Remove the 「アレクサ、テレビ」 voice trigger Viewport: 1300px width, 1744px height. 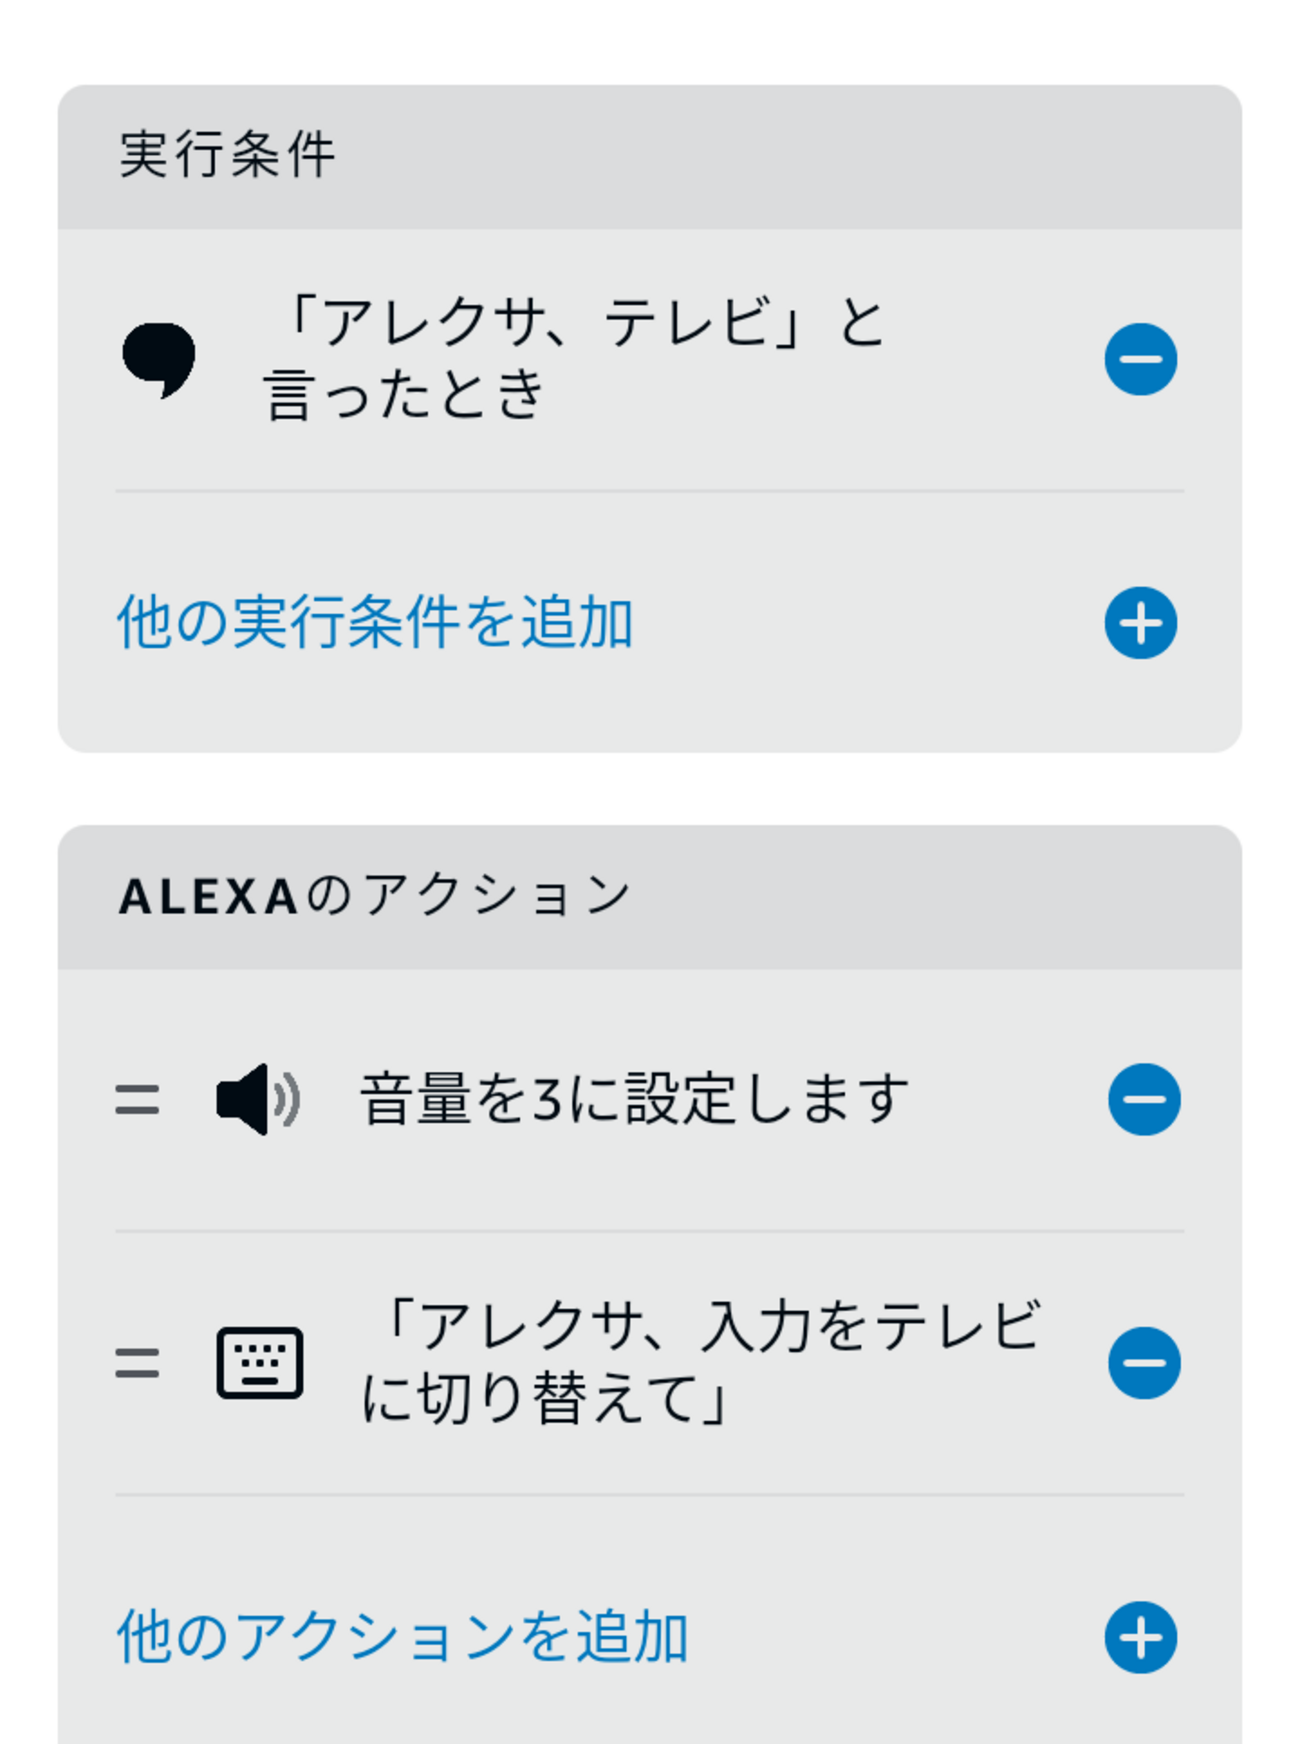(x=1140, y=359)
